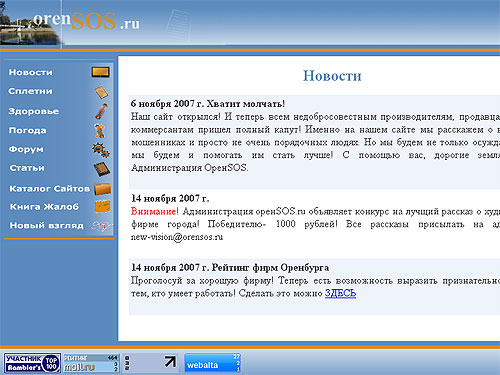Click the orange tools icon beside Погода
Image resolution: width=500 pixels, height=375 pixels.
[100, 131]
